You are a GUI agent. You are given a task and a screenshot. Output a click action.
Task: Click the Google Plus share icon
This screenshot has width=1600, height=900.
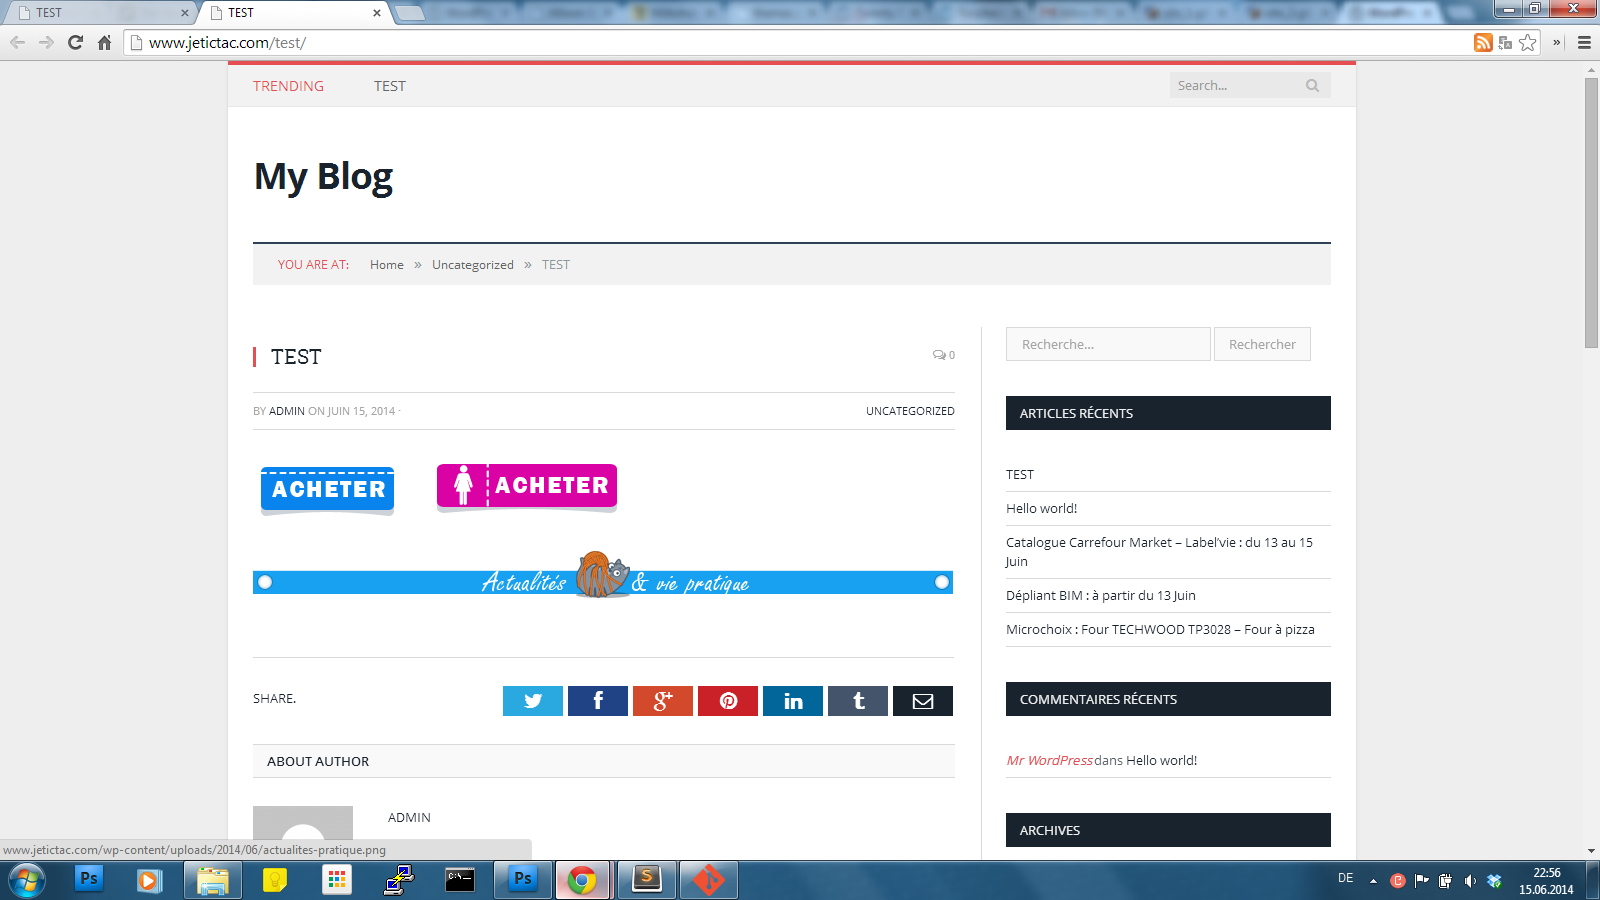(662, 701)
